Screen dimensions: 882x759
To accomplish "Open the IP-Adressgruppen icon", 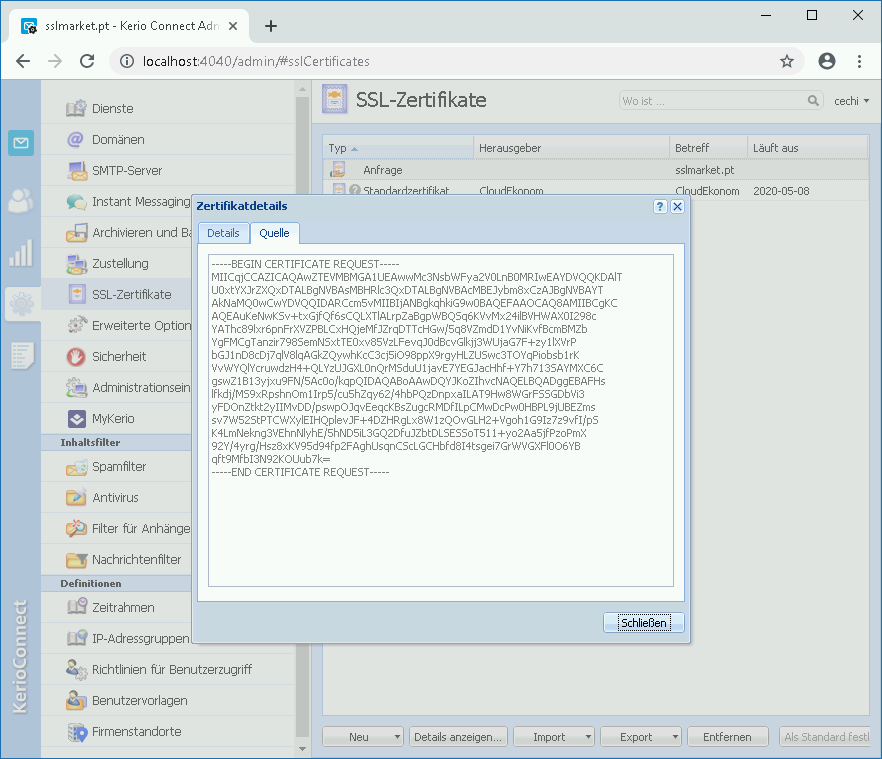I will point(76,637).
